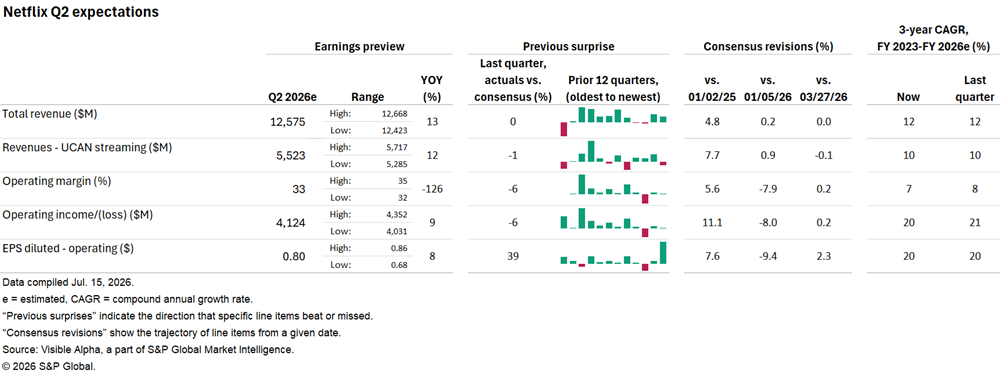
Task: Select the Previous surprise column header
Action: click(569, 47)
